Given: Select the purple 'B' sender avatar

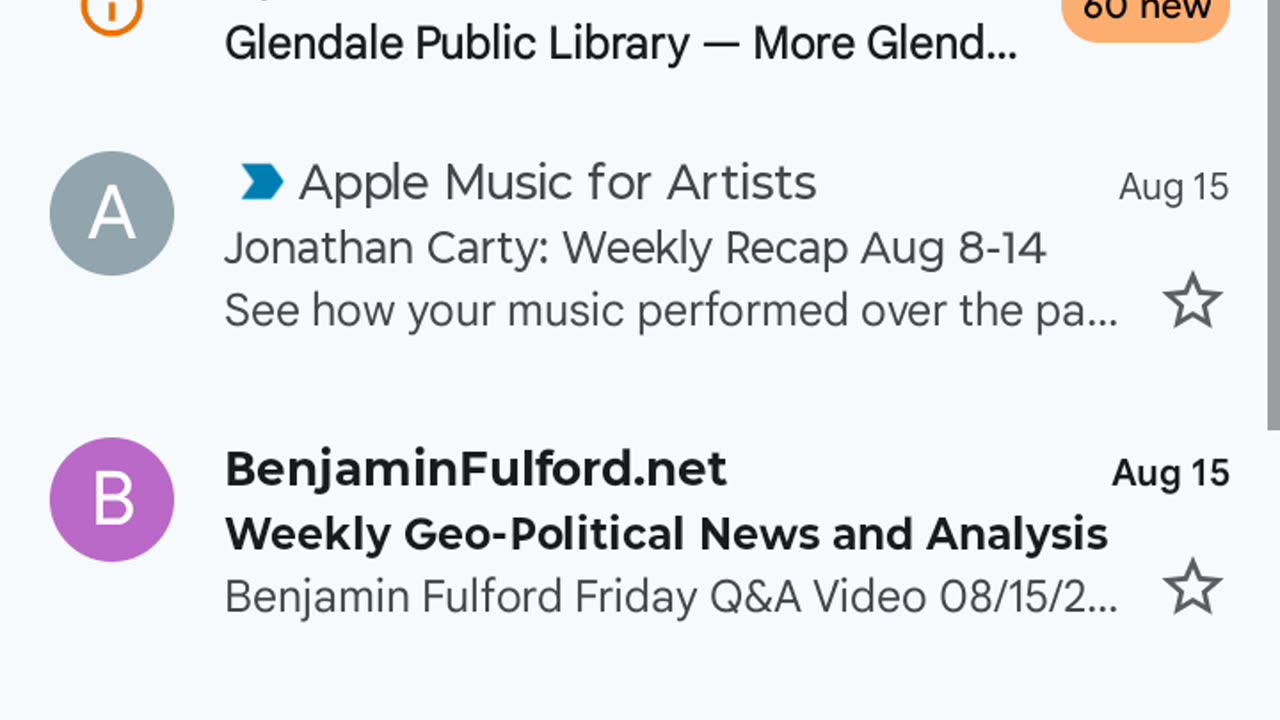Looking at the screenshot, I should [112, 499].
